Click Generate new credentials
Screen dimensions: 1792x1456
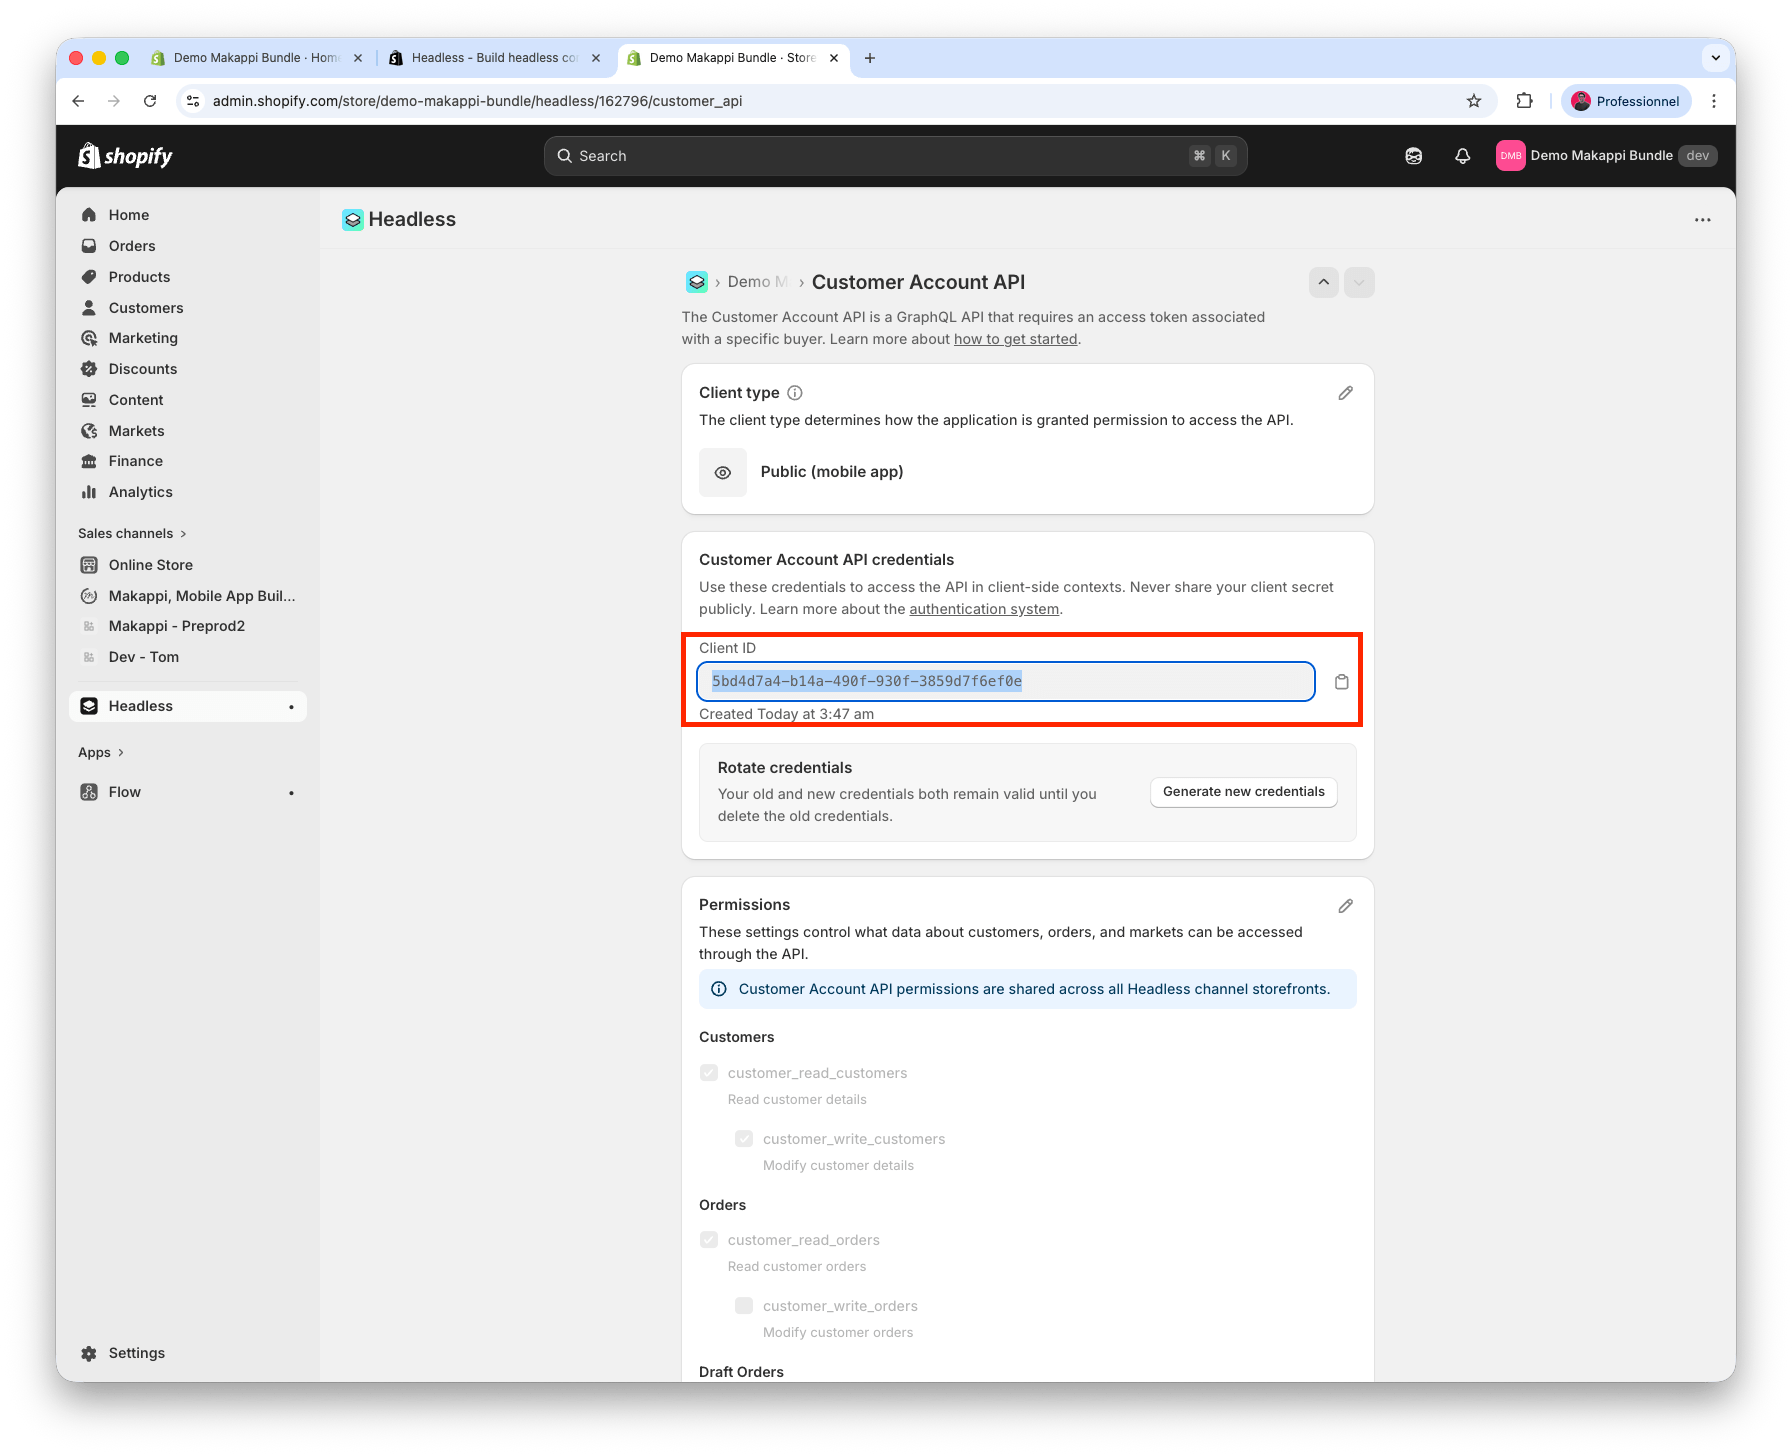[x=1243, y=792]
